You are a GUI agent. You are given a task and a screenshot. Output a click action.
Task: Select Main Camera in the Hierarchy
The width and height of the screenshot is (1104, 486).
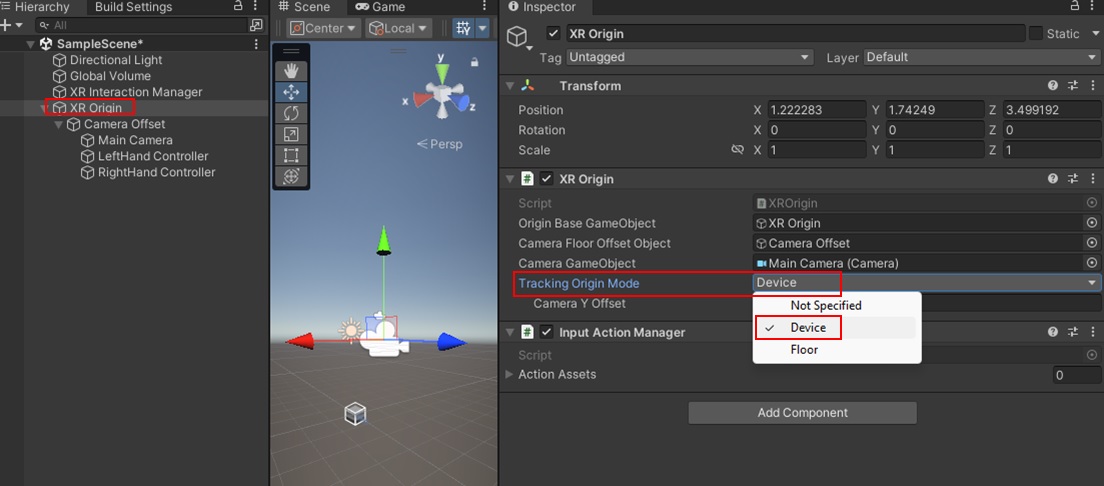coord(135,141)
